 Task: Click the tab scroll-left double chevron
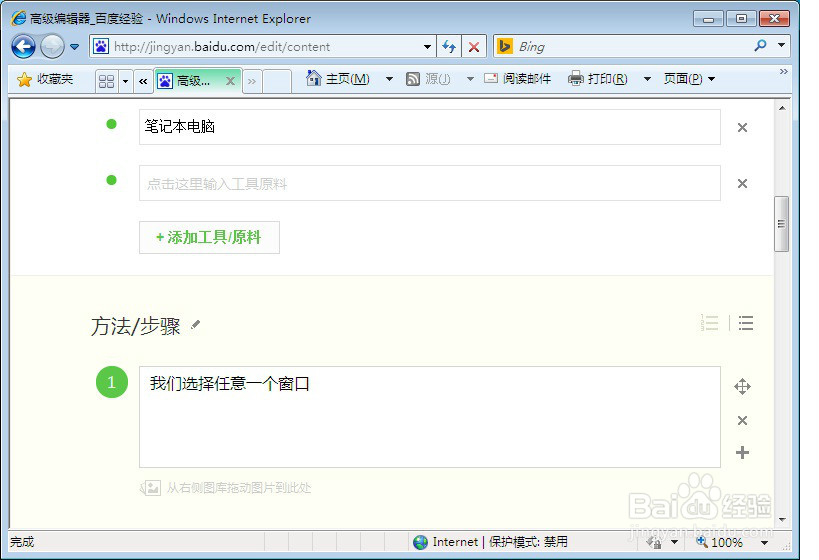pyautogui.click(x=143, y=81)
